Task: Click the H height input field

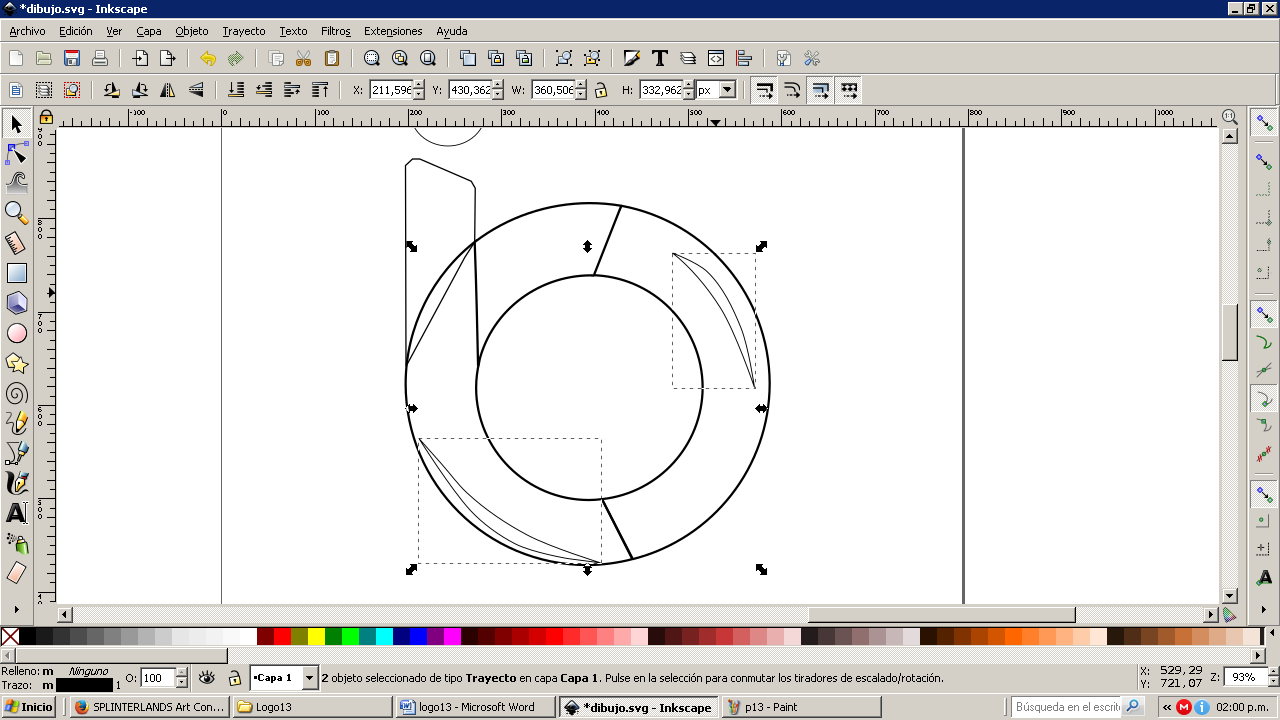Action: click(x=661, y=90)
